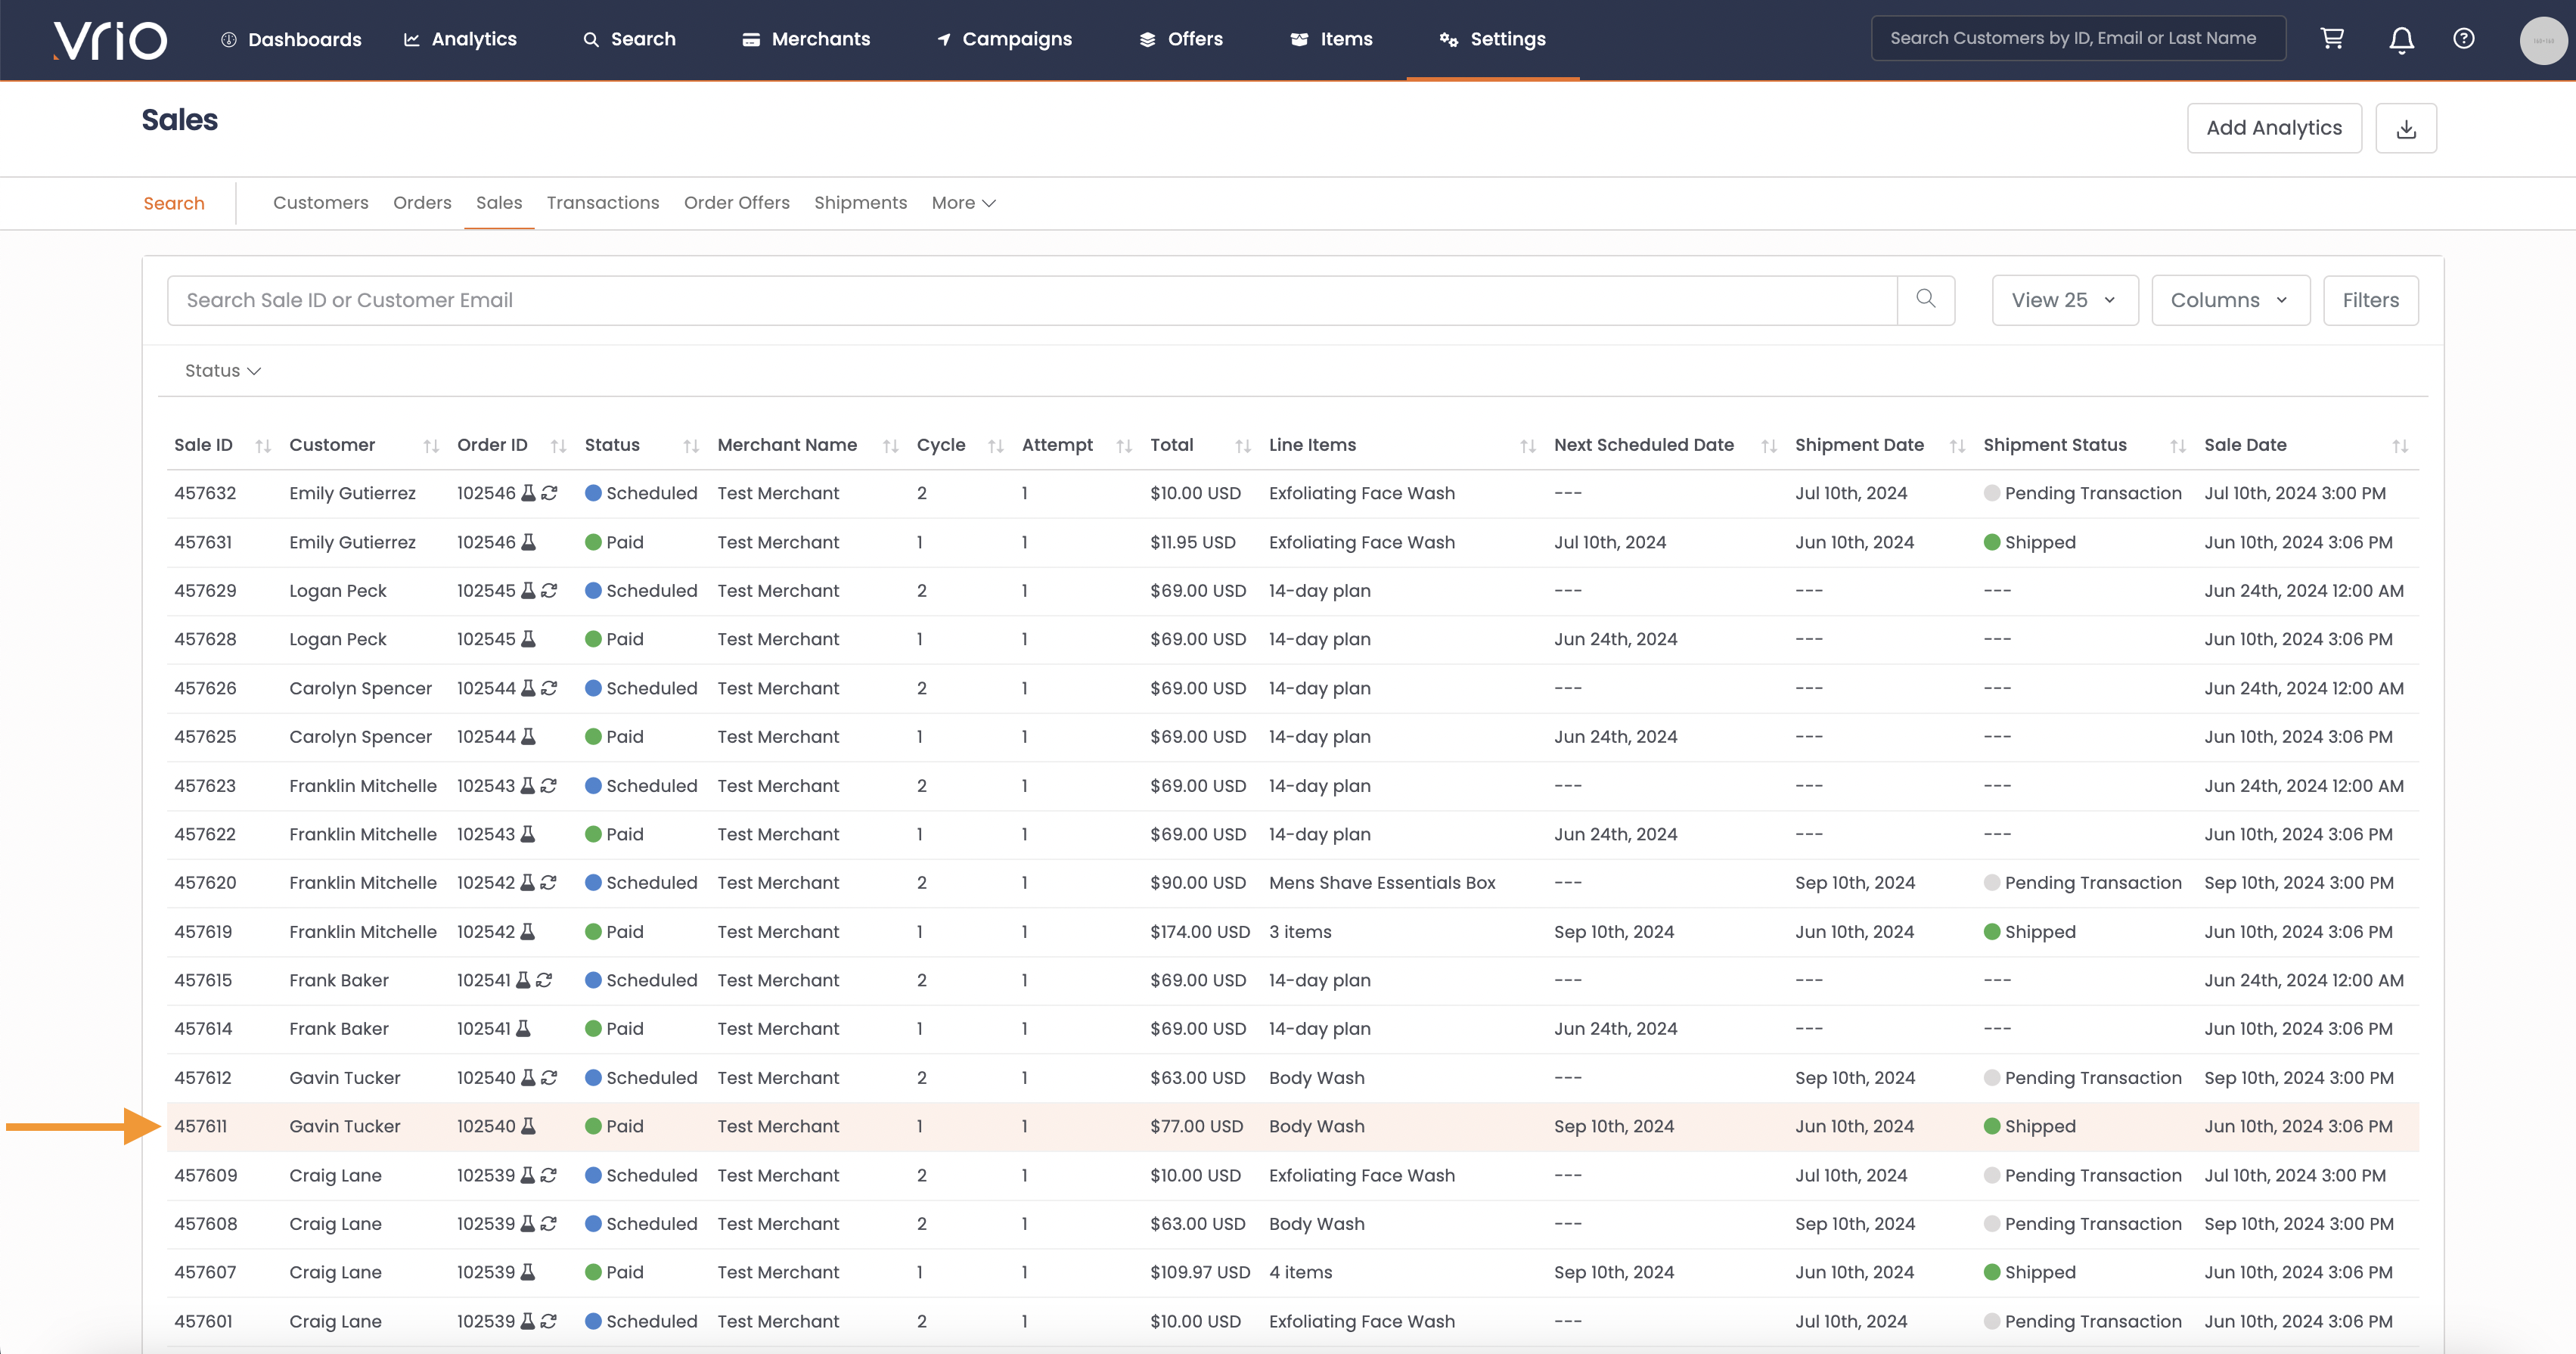This screenshot has width=2576, height=1354.
Task: Sort by Merchant Name column arrows
Action: (890, 446)
